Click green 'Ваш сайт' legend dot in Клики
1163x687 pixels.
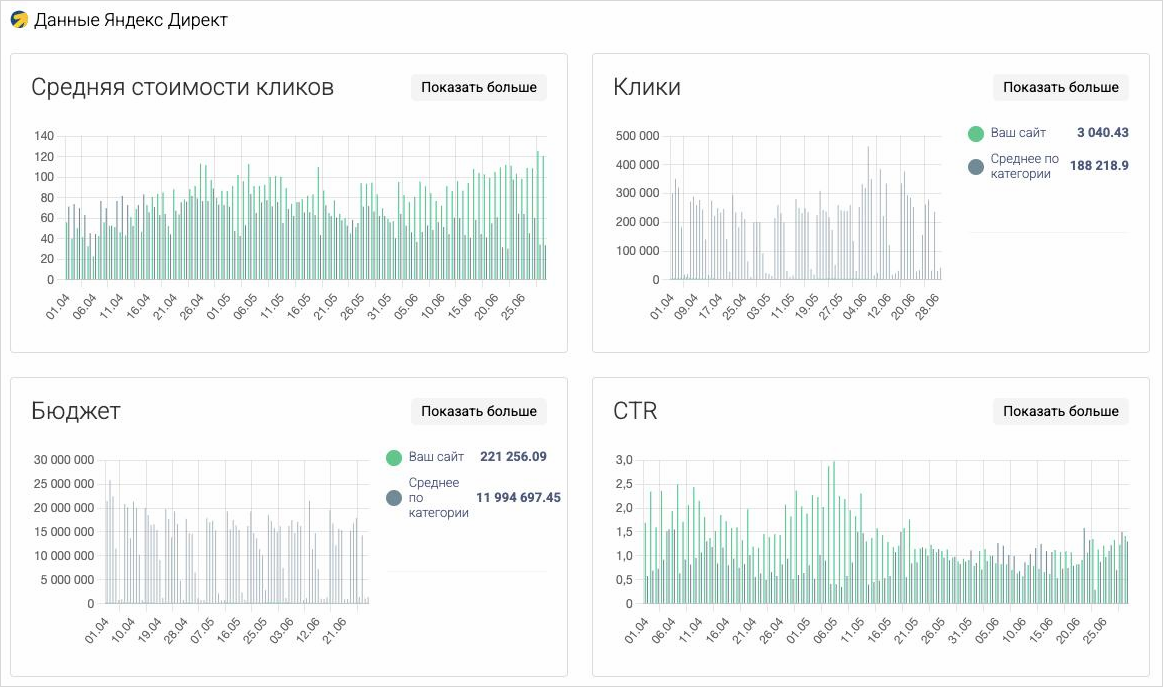(x=976, y=134)
